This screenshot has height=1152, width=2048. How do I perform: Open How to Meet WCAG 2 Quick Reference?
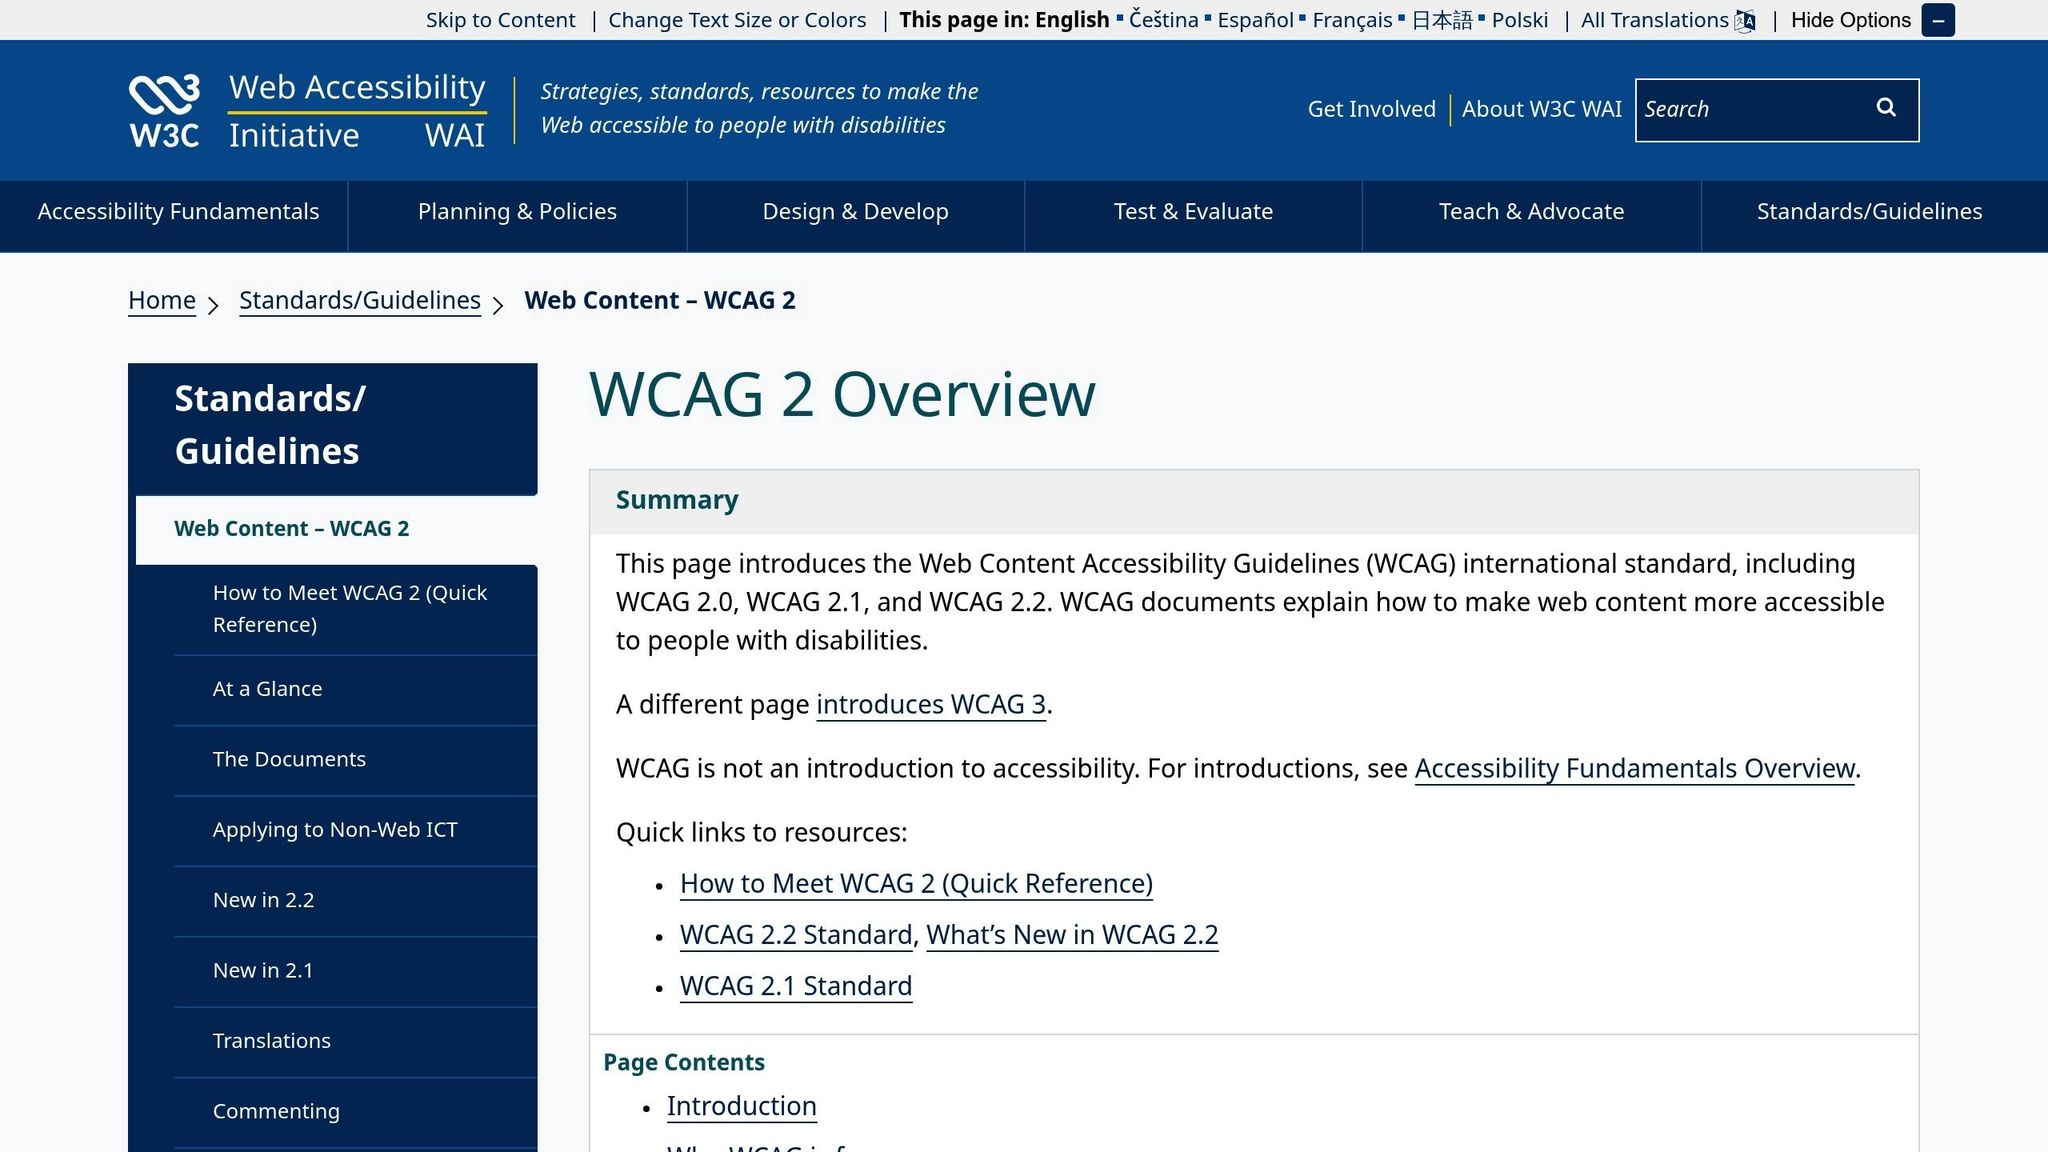tap(349, 608)
